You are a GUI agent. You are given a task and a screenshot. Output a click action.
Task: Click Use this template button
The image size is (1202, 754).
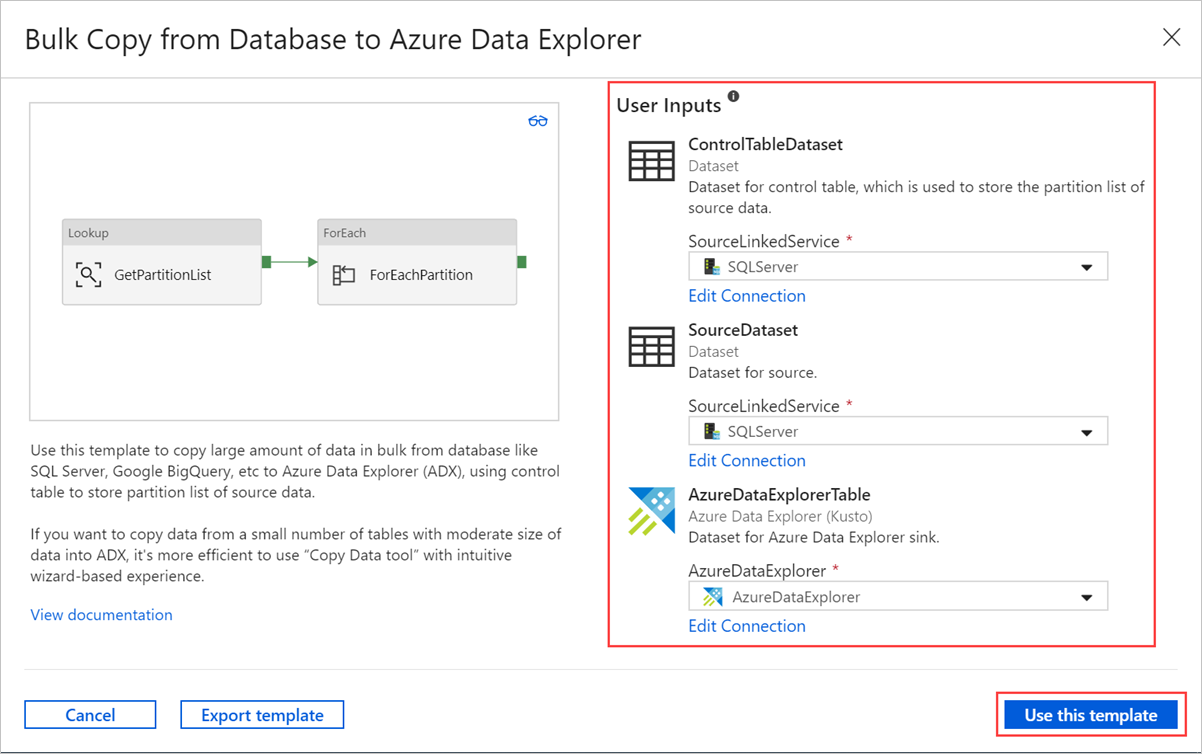1091,715
